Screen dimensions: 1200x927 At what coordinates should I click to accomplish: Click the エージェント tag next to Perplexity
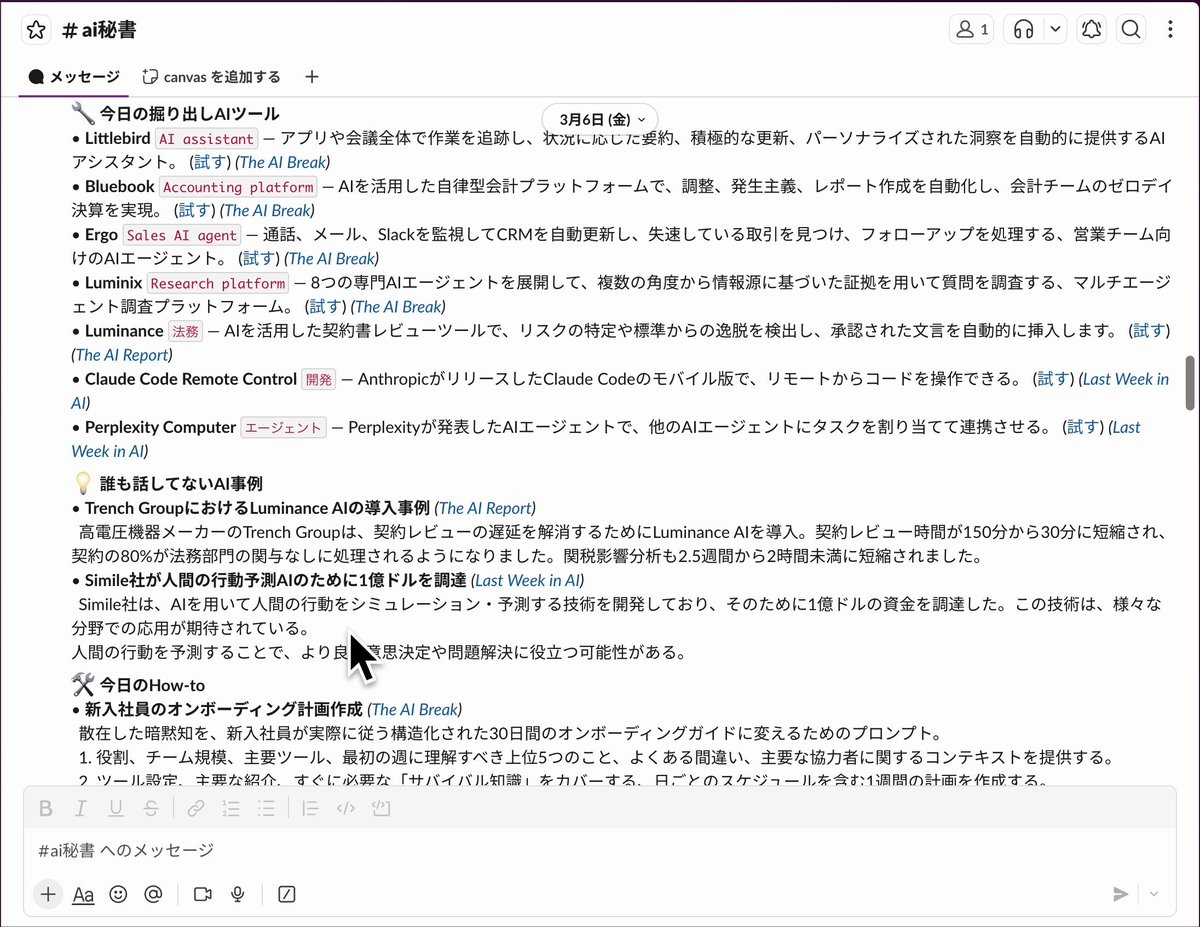(284, 427)
